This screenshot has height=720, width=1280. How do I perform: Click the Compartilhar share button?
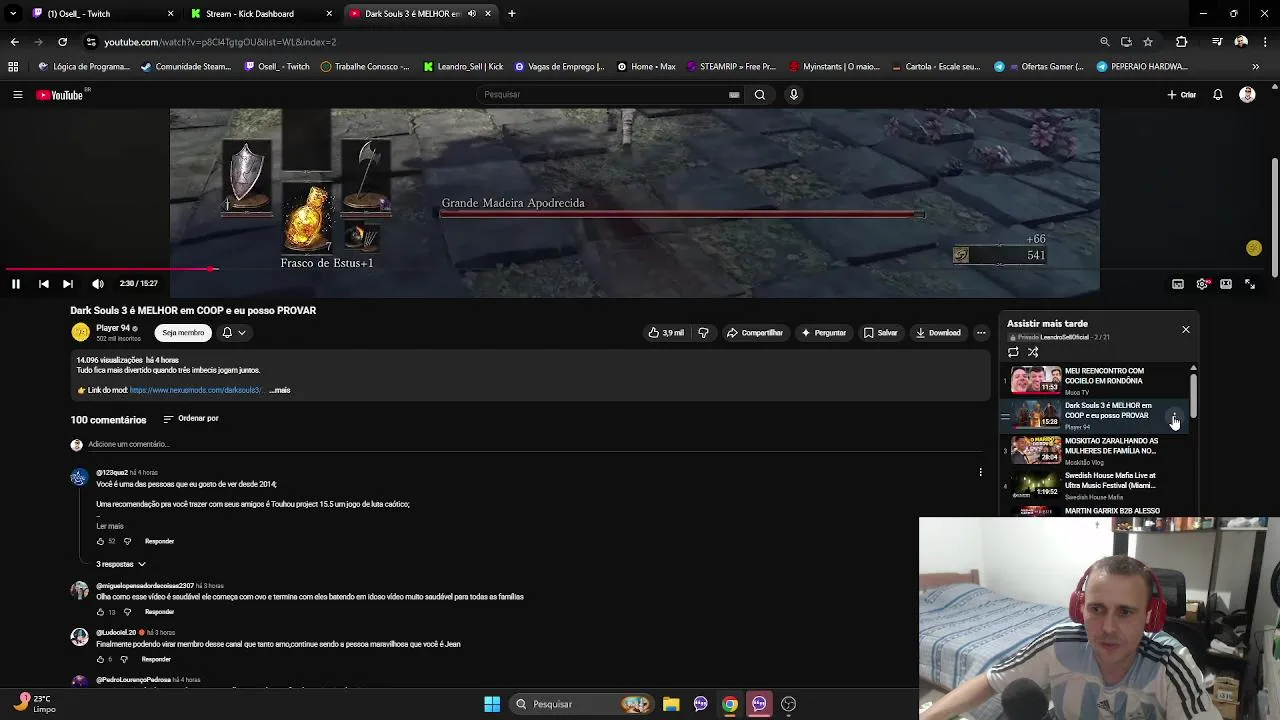754,333
